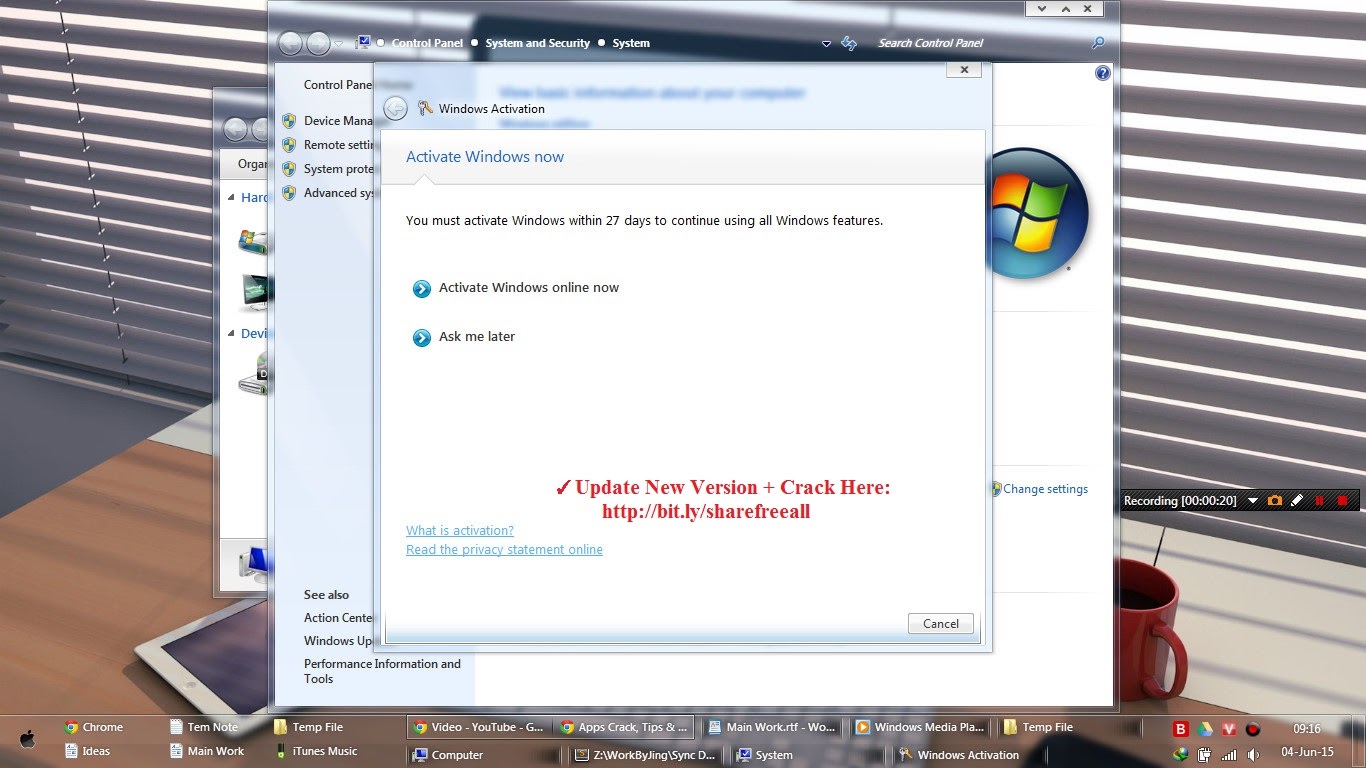Stop the screen recording
1366x768 pixels.
(1342, 500)
